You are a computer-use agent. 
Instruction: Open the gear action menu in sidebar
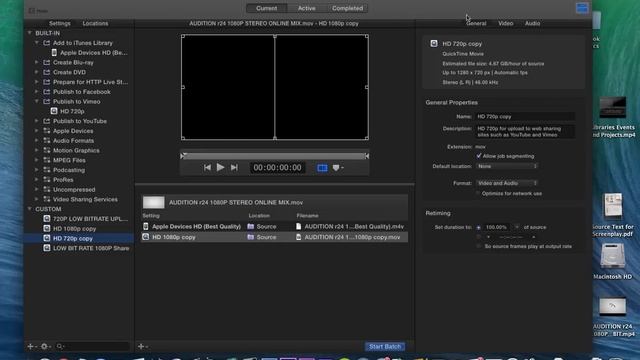(x=45, y=347)
